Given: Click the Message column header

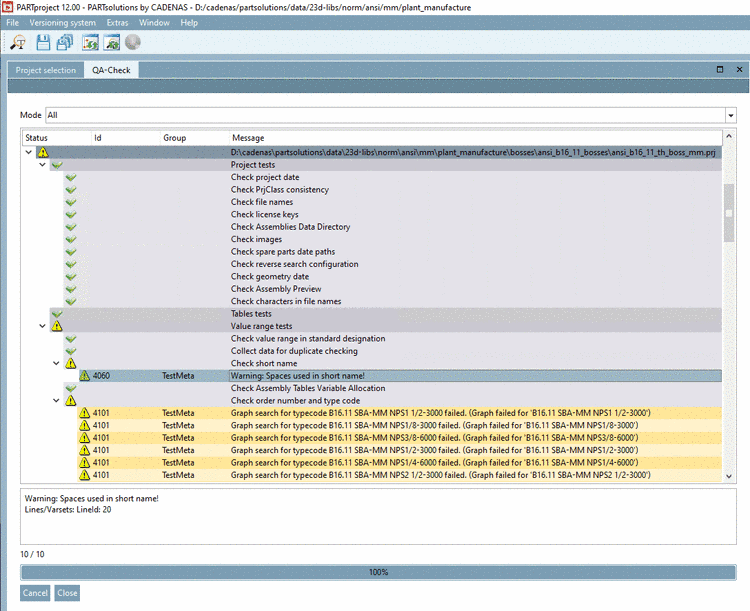Looking at the screenshot, I should point(475,138).
